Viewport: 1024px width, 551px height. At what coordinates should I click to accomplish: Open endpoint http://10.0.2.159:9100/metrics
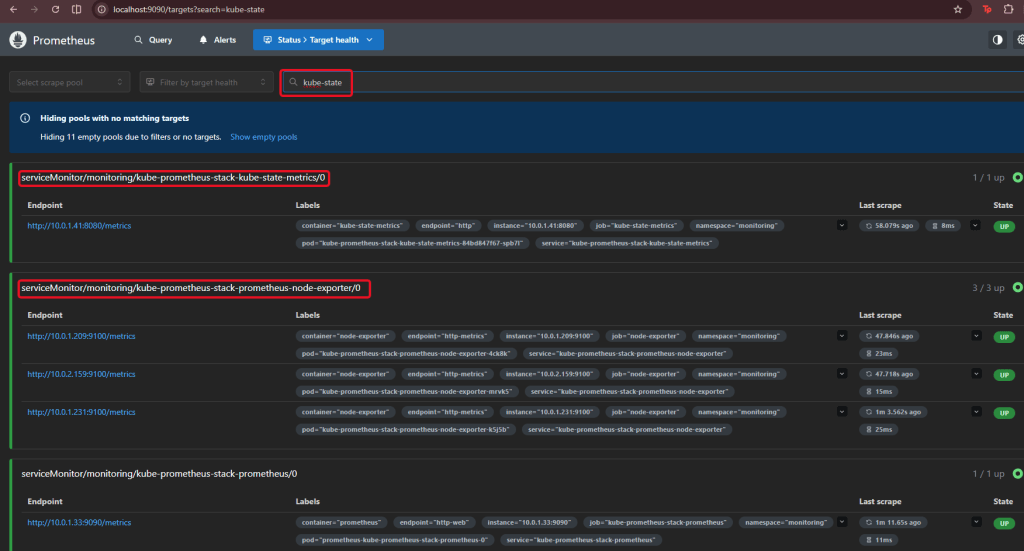point(81,374)
